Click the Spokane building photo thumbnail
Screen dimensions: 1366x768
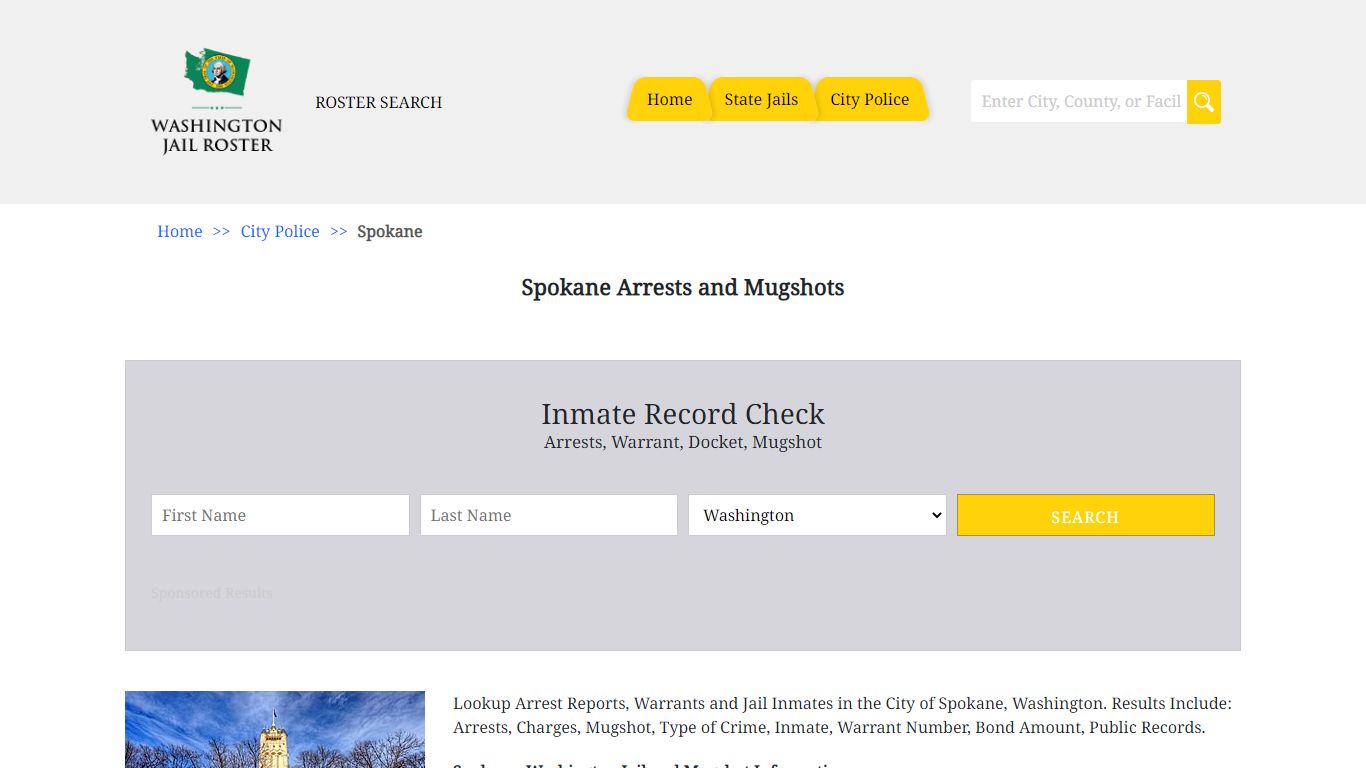275,729
